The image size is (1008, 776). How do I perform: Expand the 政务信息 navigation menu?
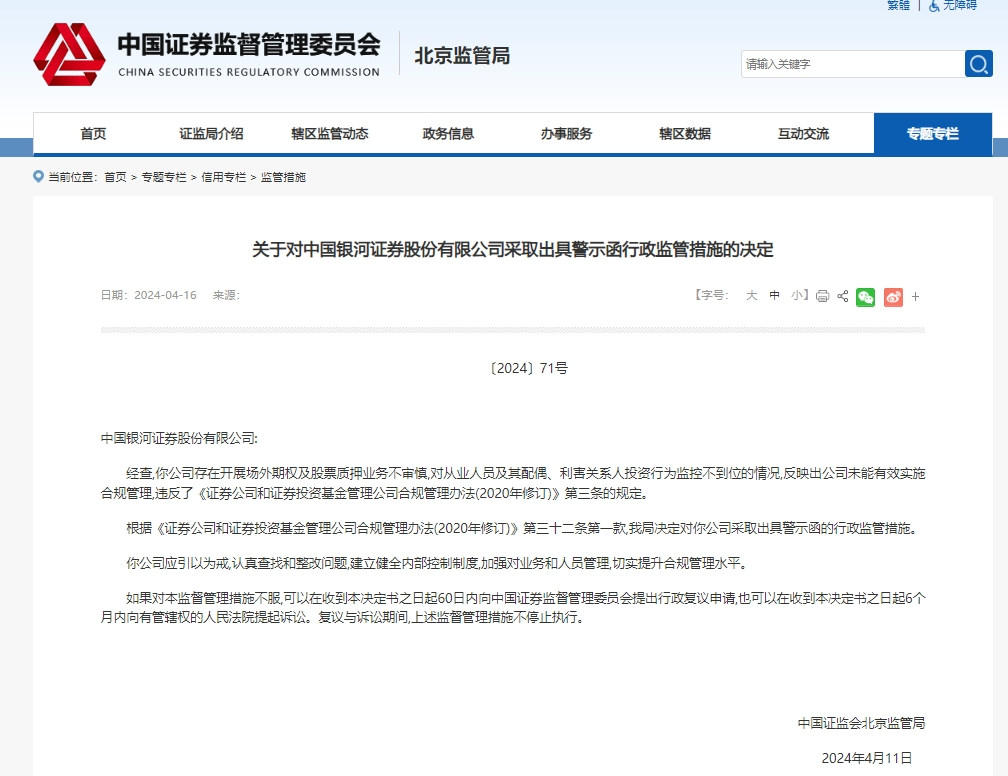pos(448,134)
